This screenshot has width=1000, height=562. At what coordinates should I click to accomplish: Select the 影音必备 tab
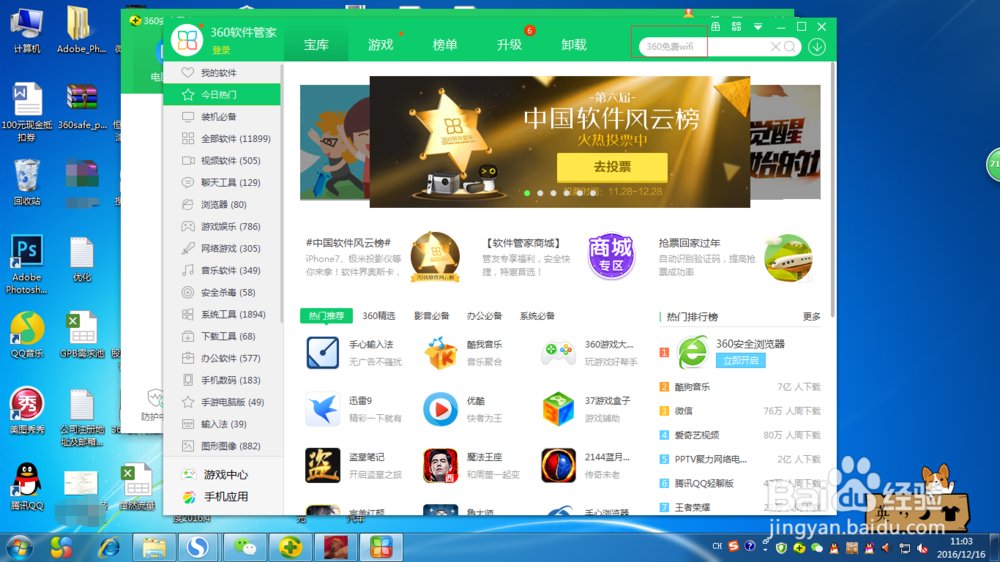(432, 316)
